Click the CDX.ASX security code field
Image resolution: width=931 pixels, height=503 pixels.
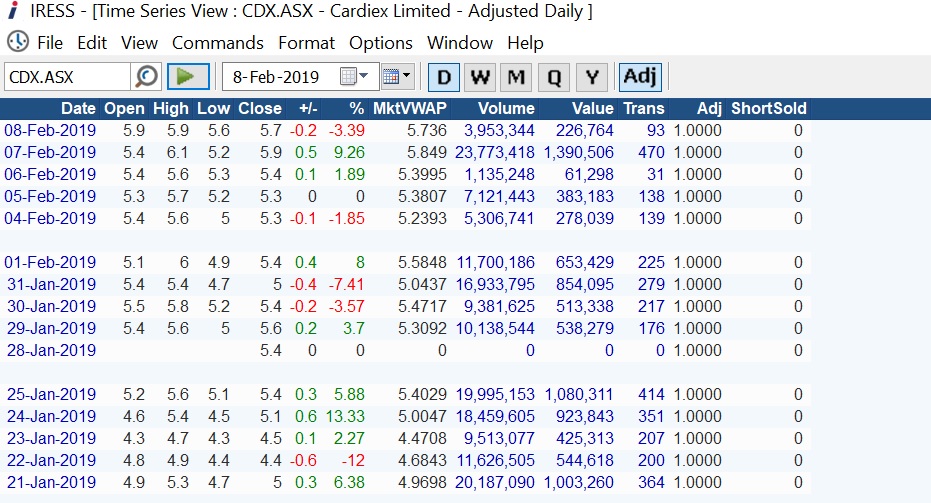click(x=67, y=77)
